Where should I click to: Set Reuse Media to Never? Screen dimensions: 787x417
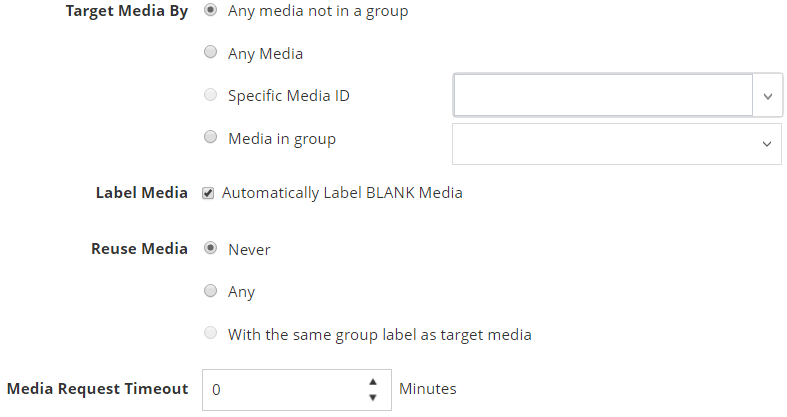[x=210, y=249]
